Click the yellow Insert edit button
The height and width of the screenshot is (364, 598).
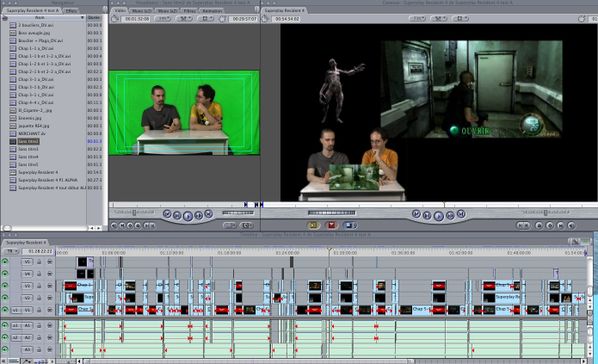pyautogui.click(x=313, y=225)
